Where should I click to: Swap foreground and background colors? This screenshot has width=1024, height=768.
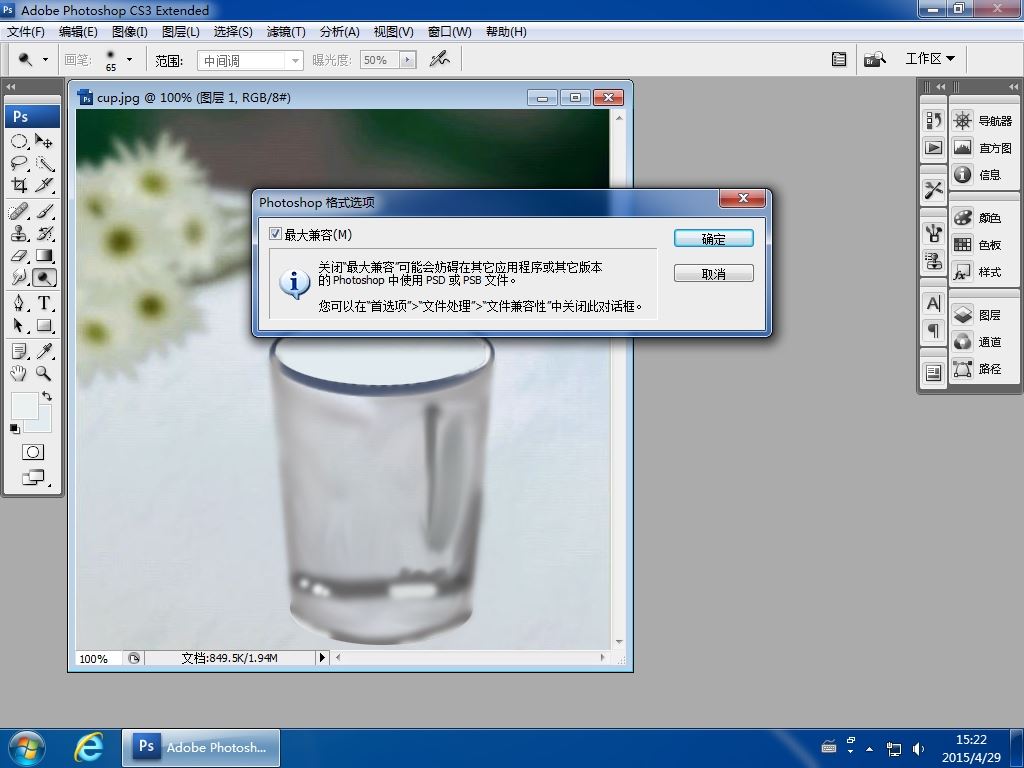click(47, 396)
